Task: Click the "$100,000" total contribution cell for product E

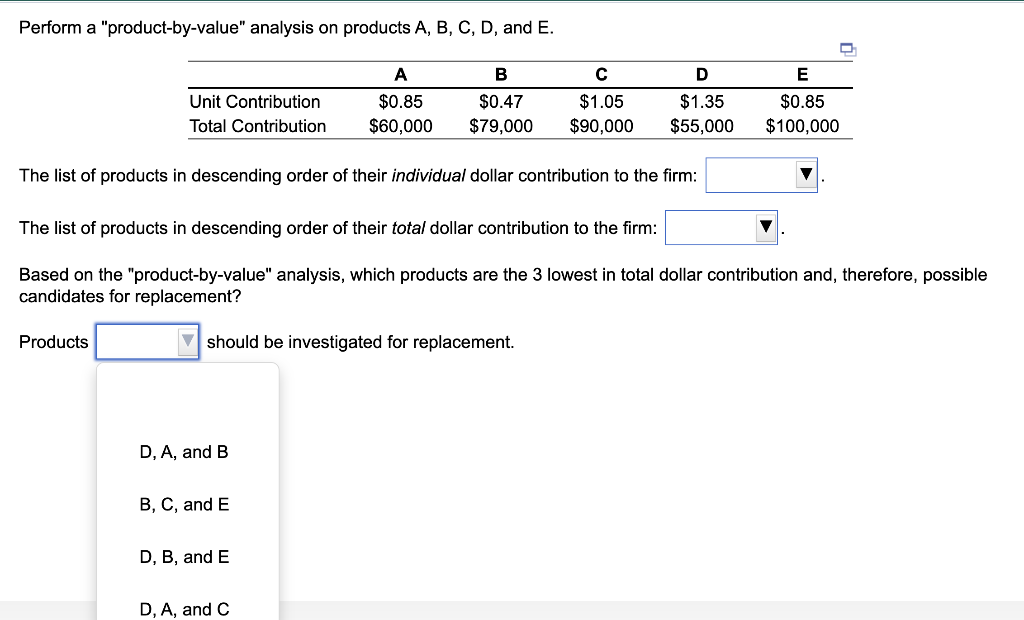Action: click(803, 126)
